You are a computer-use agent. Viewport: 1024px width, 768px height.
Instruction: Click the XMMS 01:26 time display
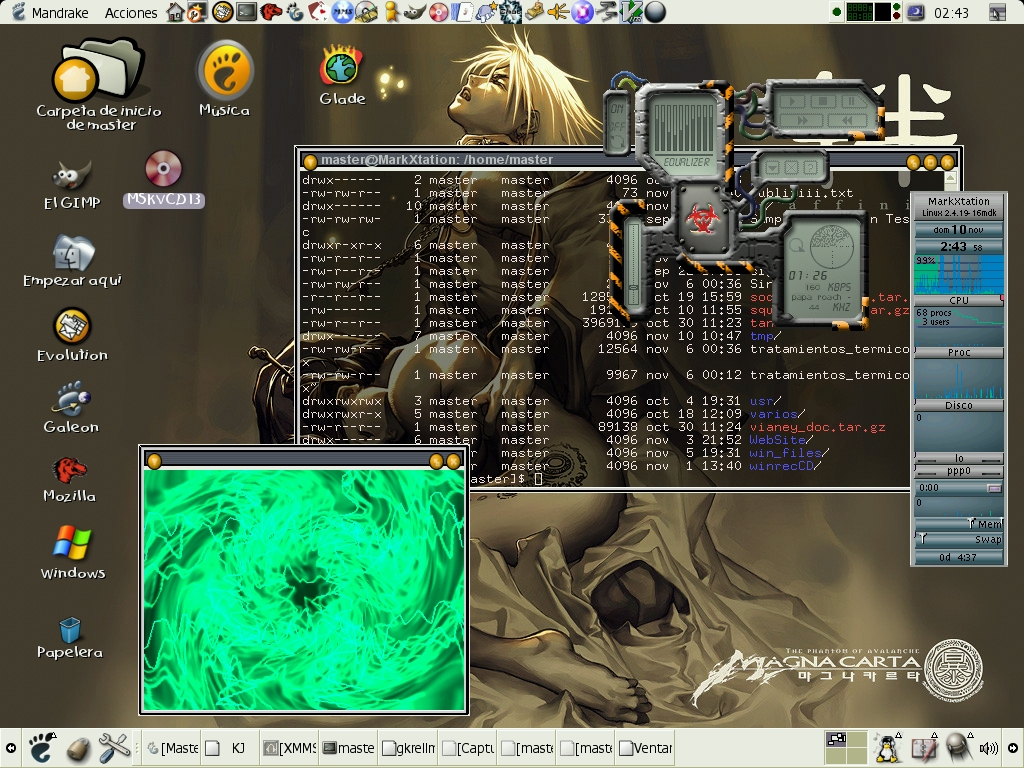click(x=807, y=276)
